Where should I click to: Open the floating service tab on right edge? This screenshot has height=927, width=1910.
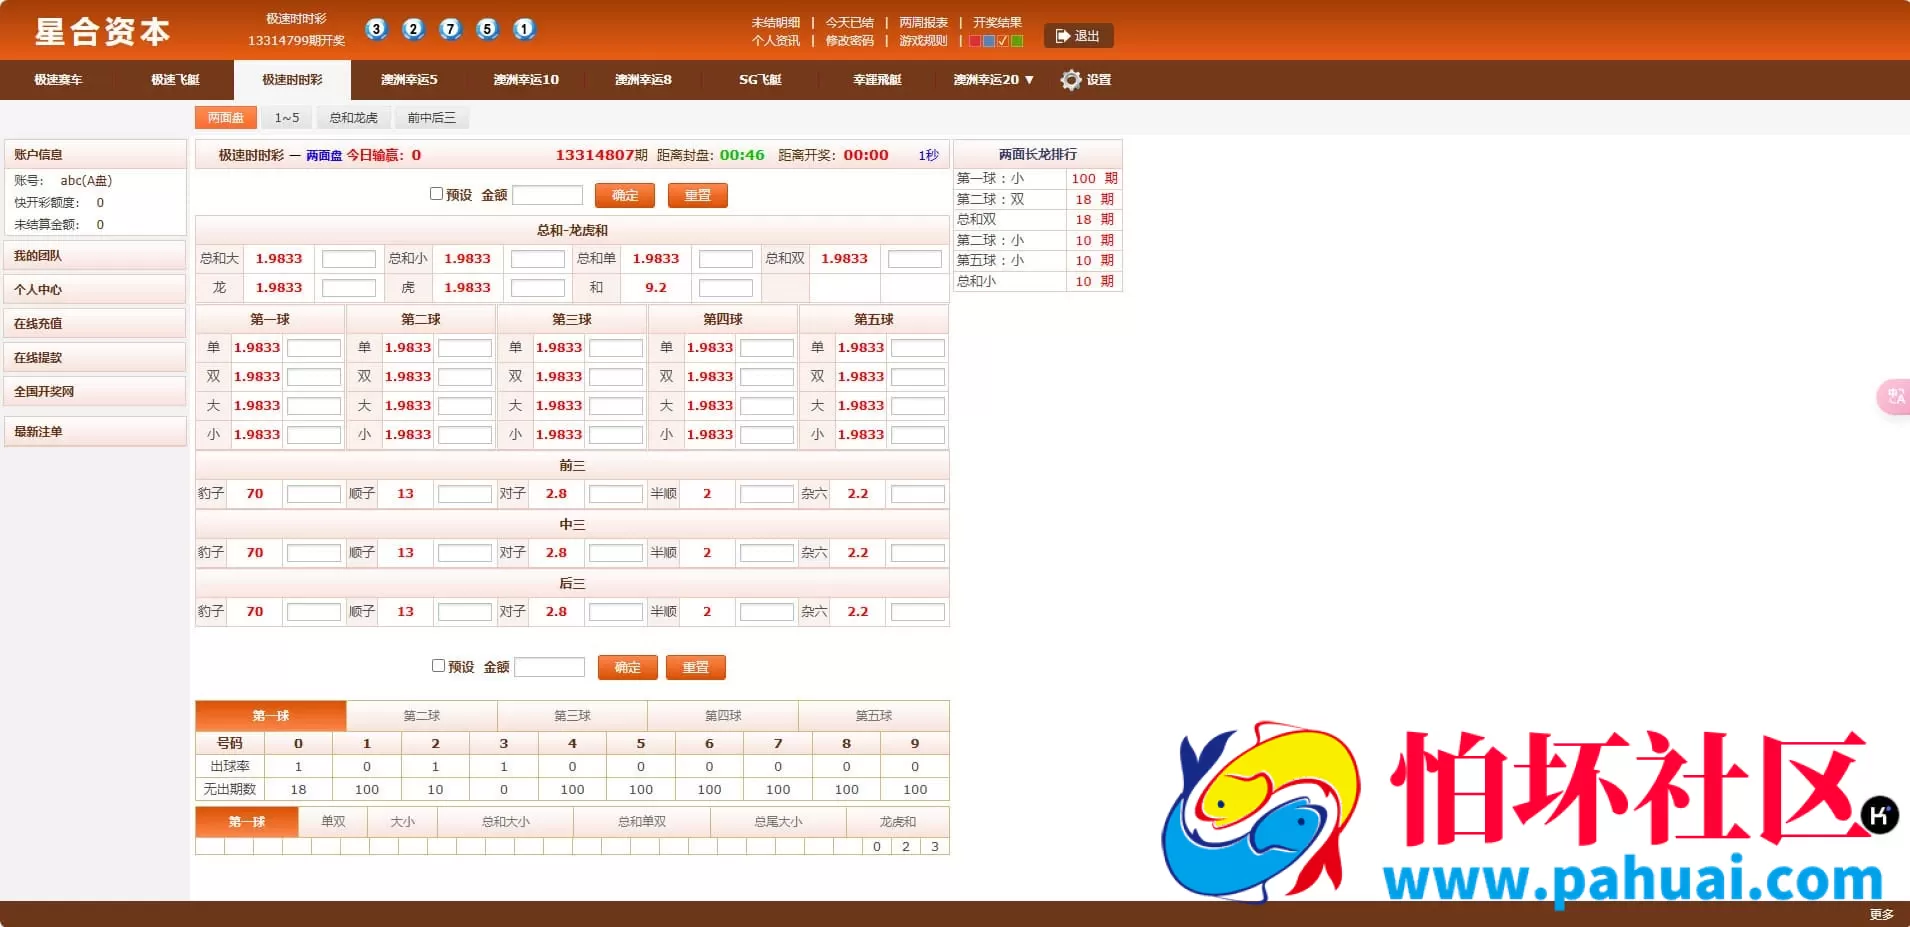point(1894,397)
